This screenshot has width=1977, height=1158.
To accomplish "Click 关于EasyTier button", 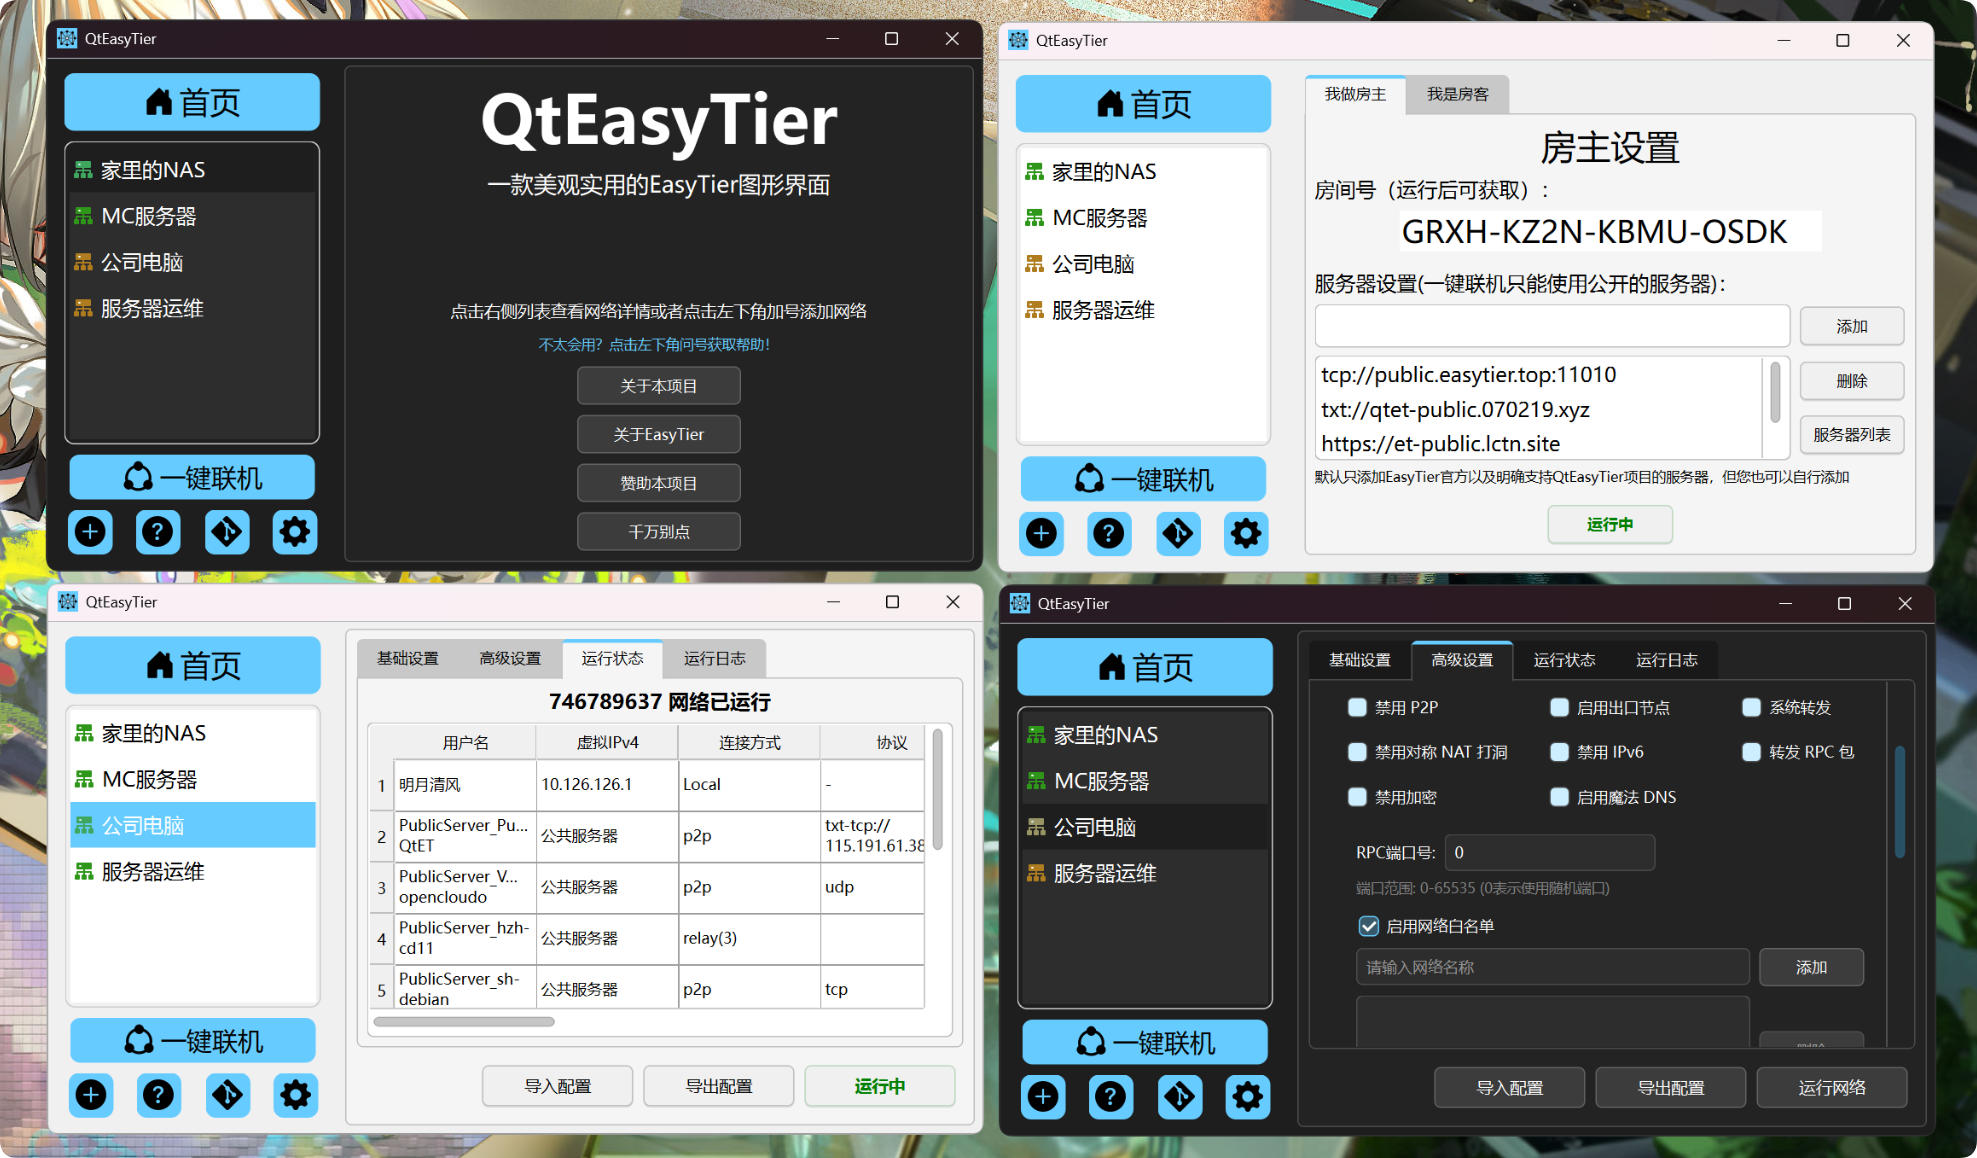I will click(659, 434).
